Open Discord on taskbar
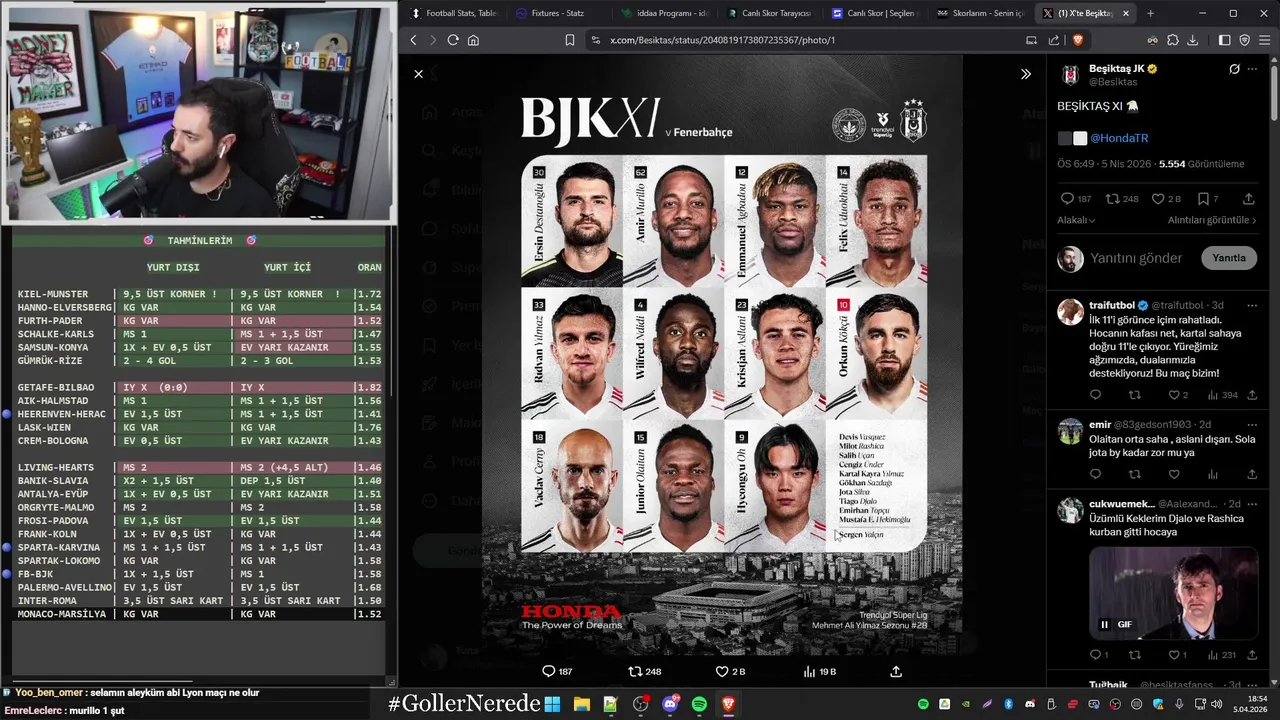This screenshot has width=1280, height=720. click(670, 704)
